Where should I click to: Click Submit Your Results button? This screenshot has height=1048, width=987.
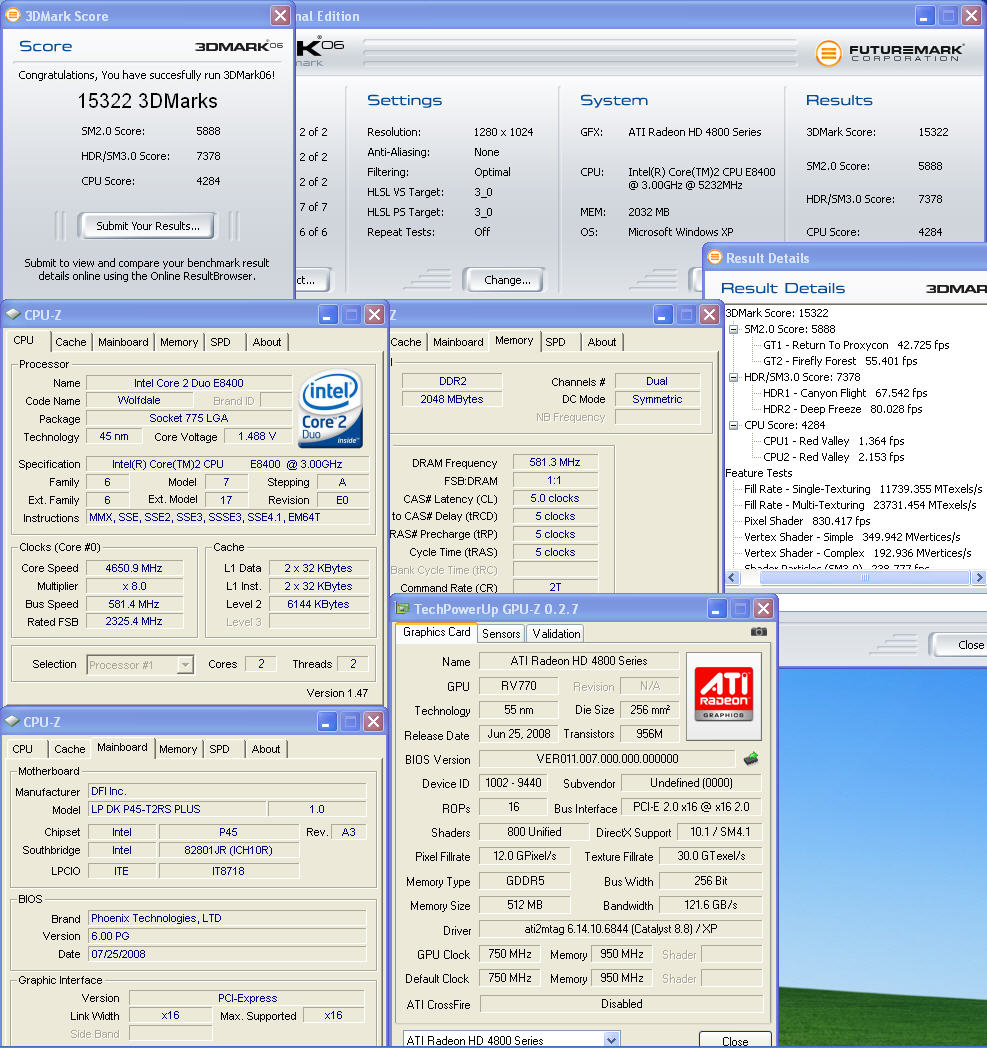coord(148,226)
